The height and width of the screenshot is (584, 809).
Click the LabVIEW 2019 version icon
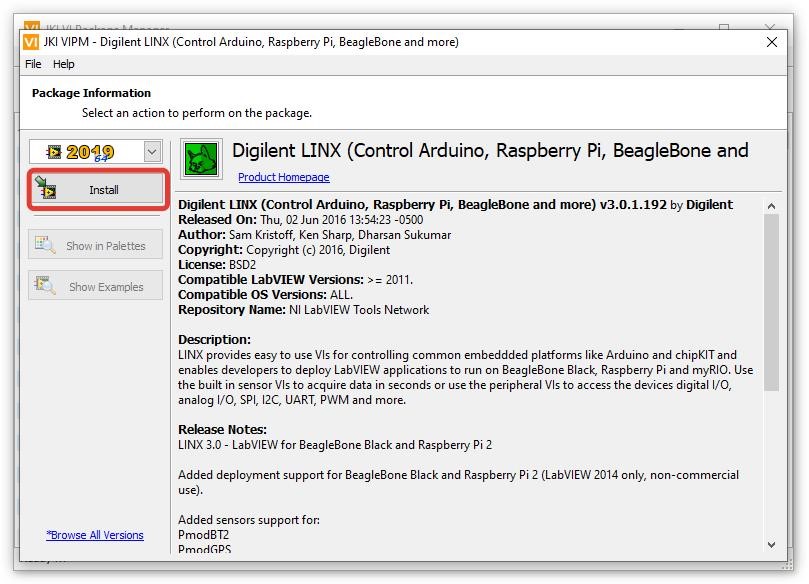click(x=86, y=152)
